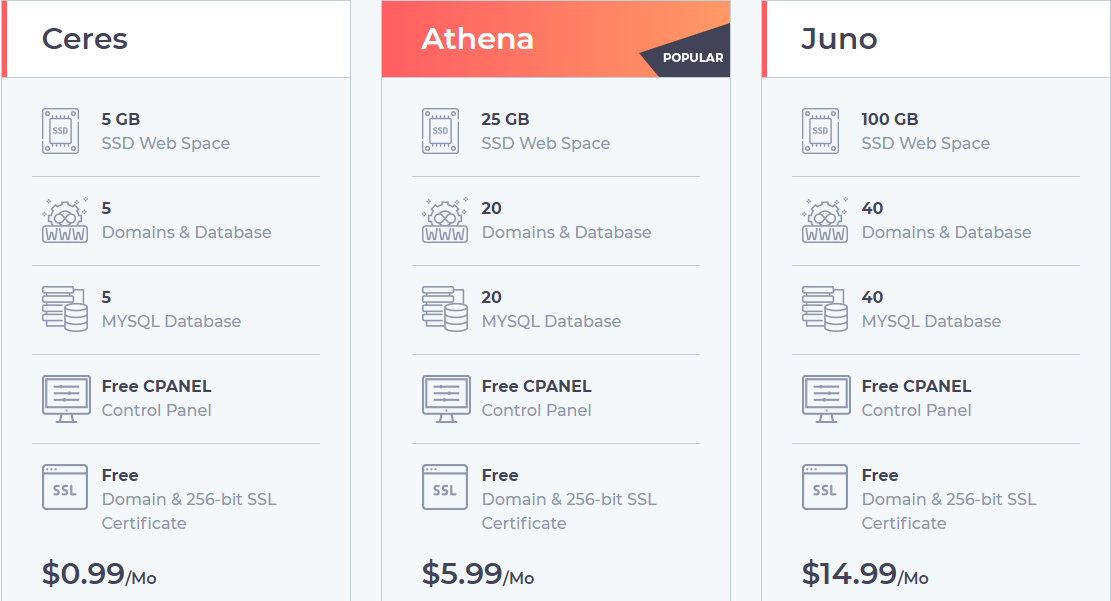Click the domains WWW icon in Juno plan
Image resolution: width=1111 pixels, height=601 pixels.
pyautogui.click(x=825, y=220)
